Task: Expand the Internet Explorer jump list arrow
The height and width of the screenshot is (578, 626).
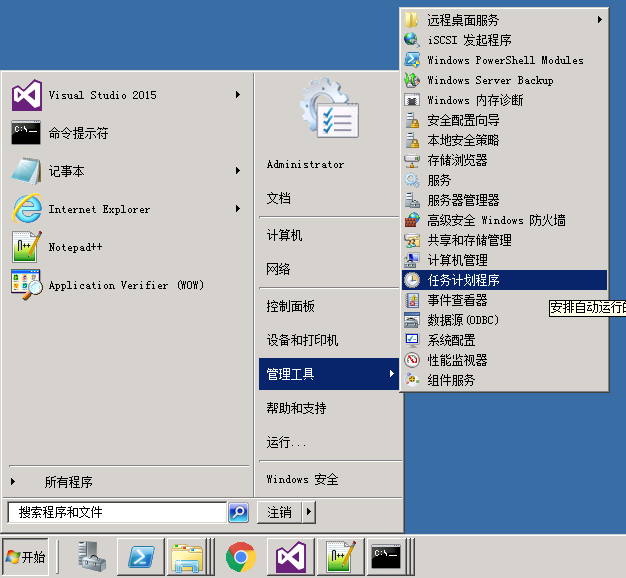Action: point(238,208)
